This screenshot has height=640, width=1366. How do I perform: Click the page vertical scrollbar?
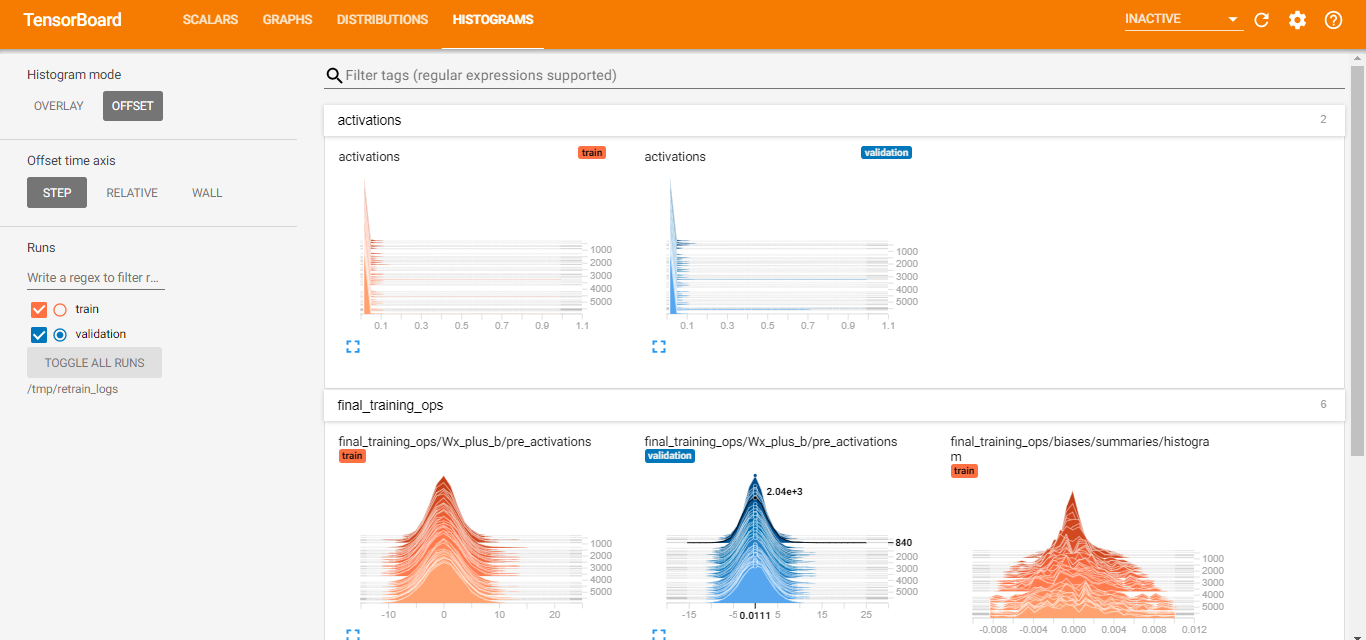coord(1357,260)
